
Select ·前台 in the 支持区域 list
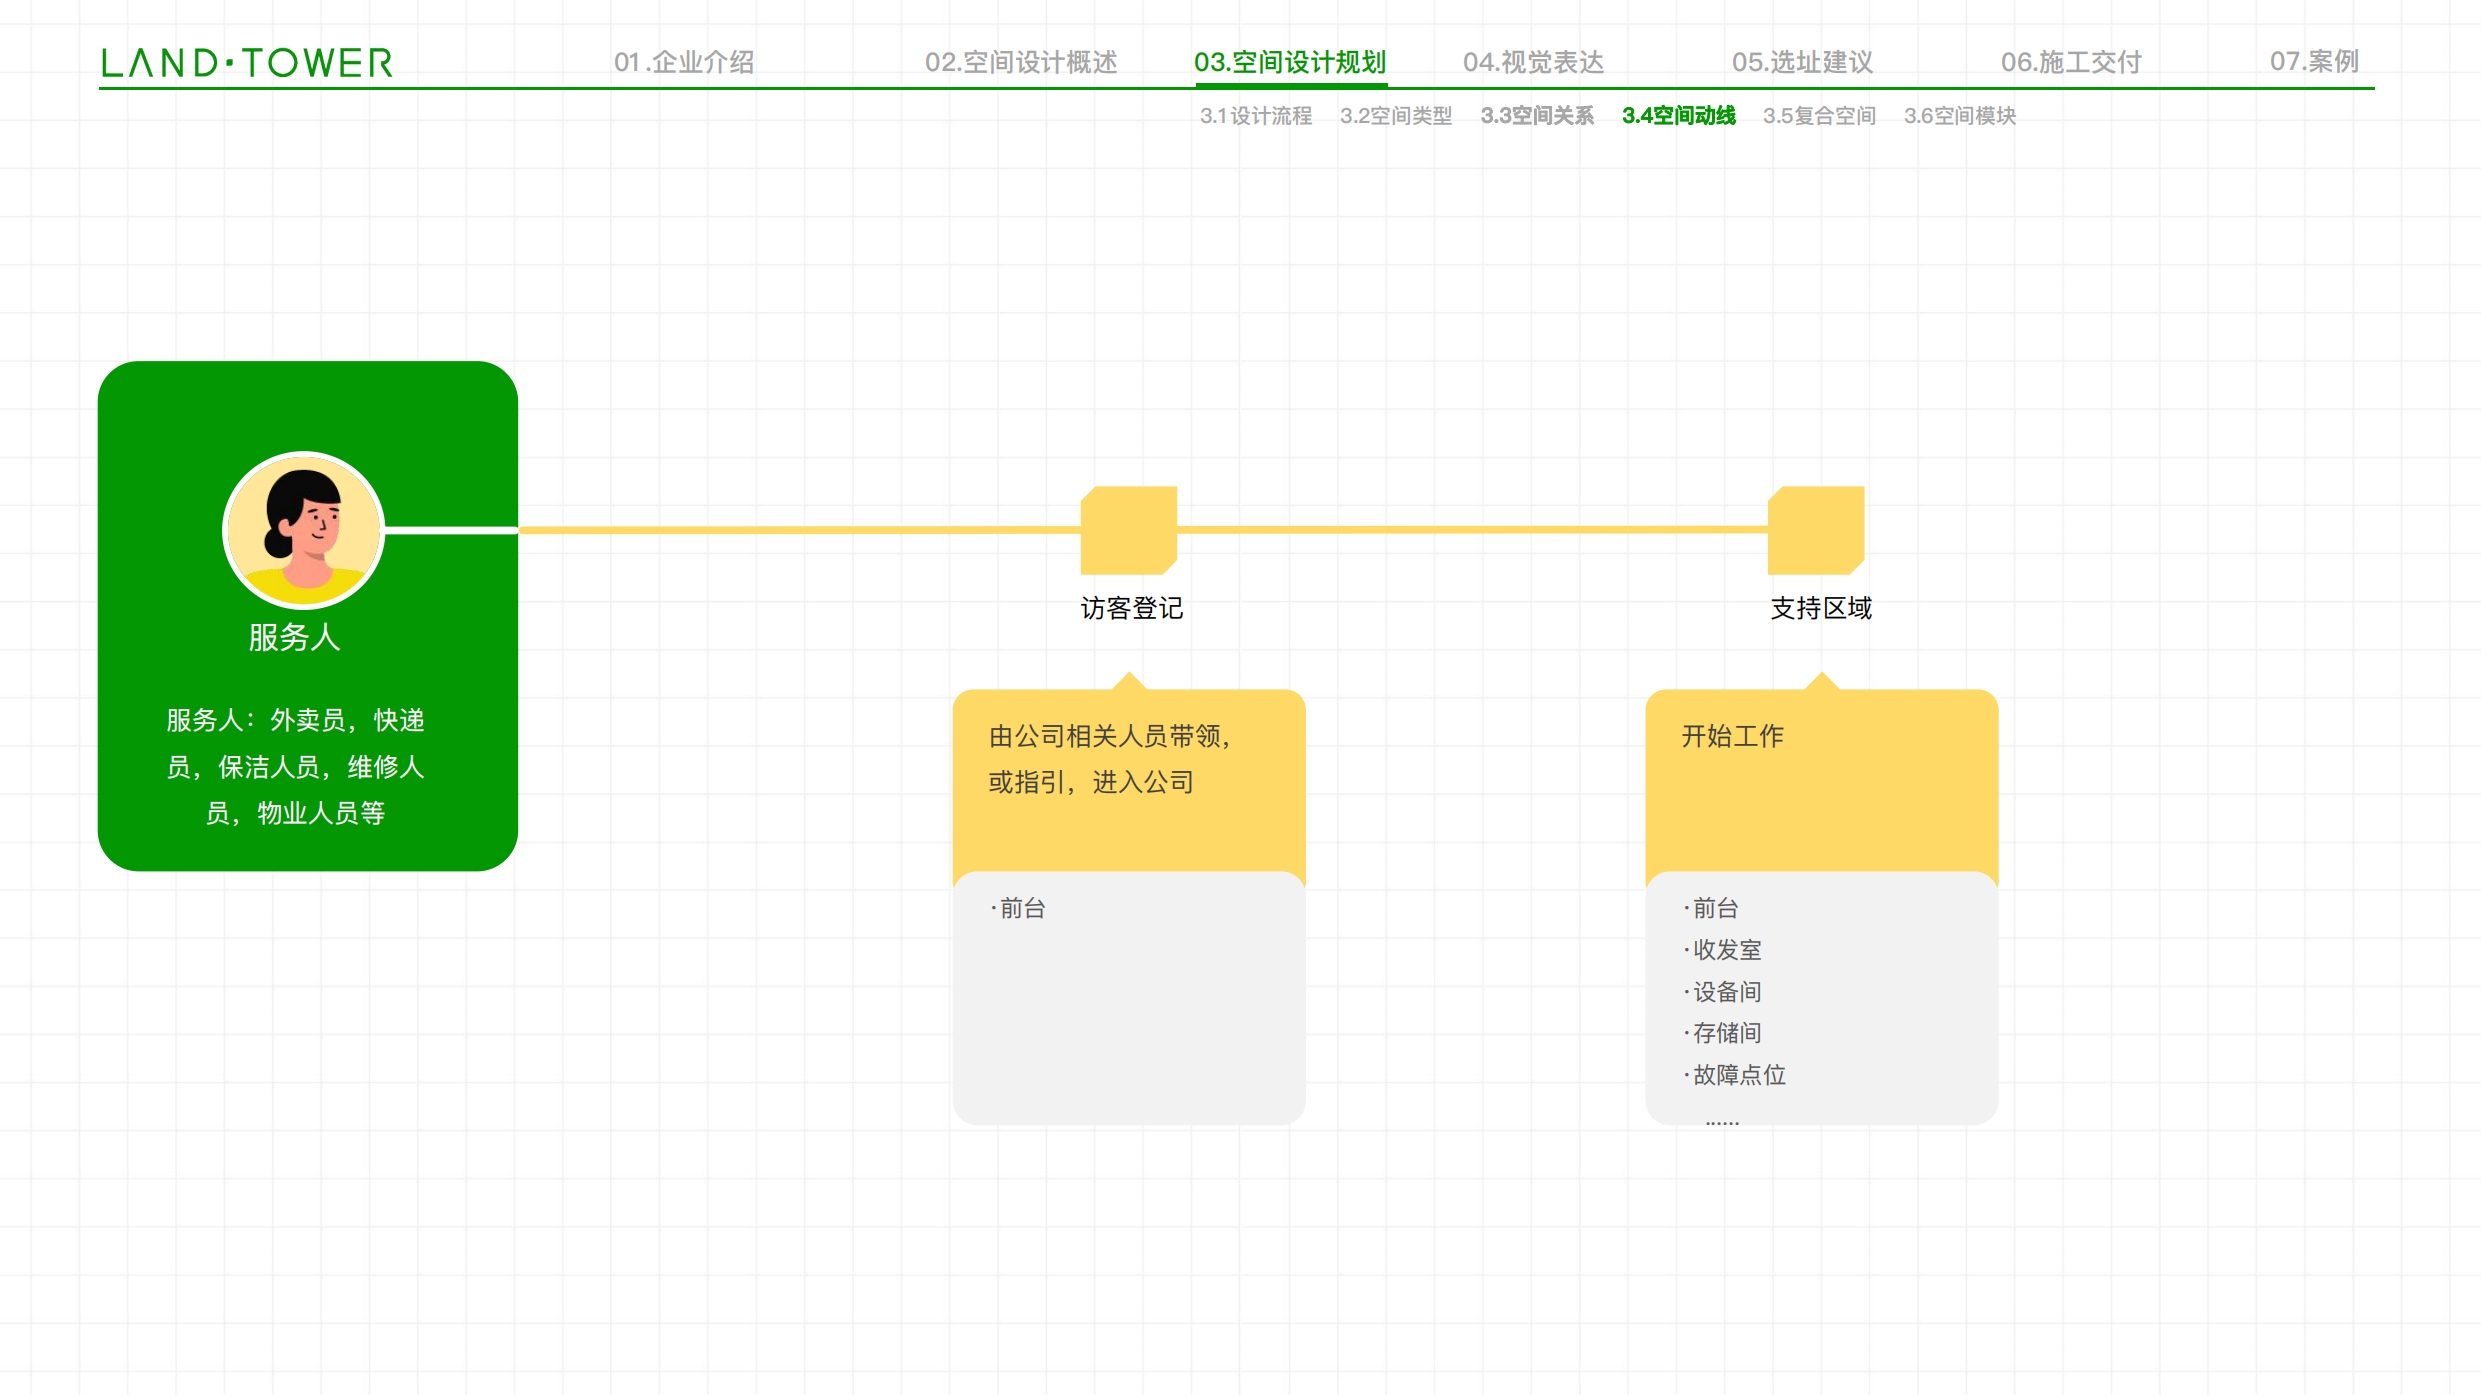pyautogui.click(x=1712, y=908)
